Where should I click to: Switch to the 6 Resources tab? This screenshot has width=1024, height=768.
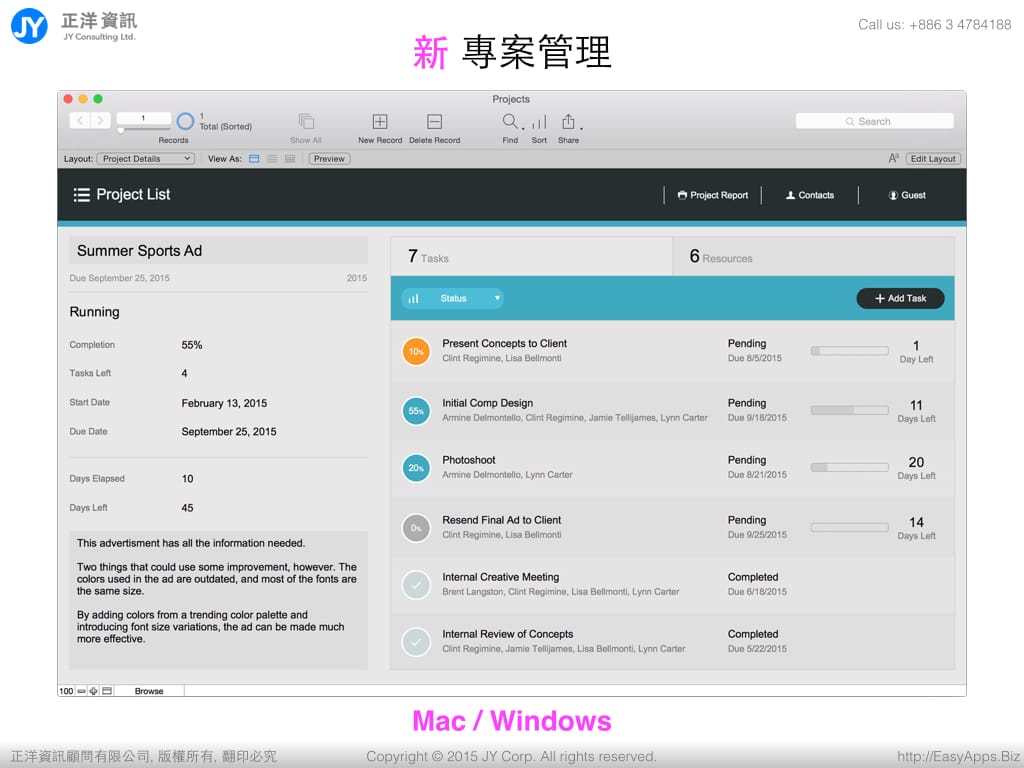[x=813, y=257]
